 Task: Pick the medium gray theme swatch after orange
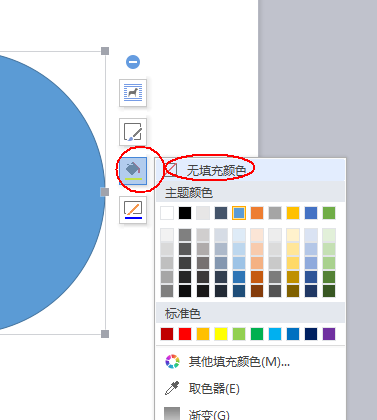pos(275,213)
